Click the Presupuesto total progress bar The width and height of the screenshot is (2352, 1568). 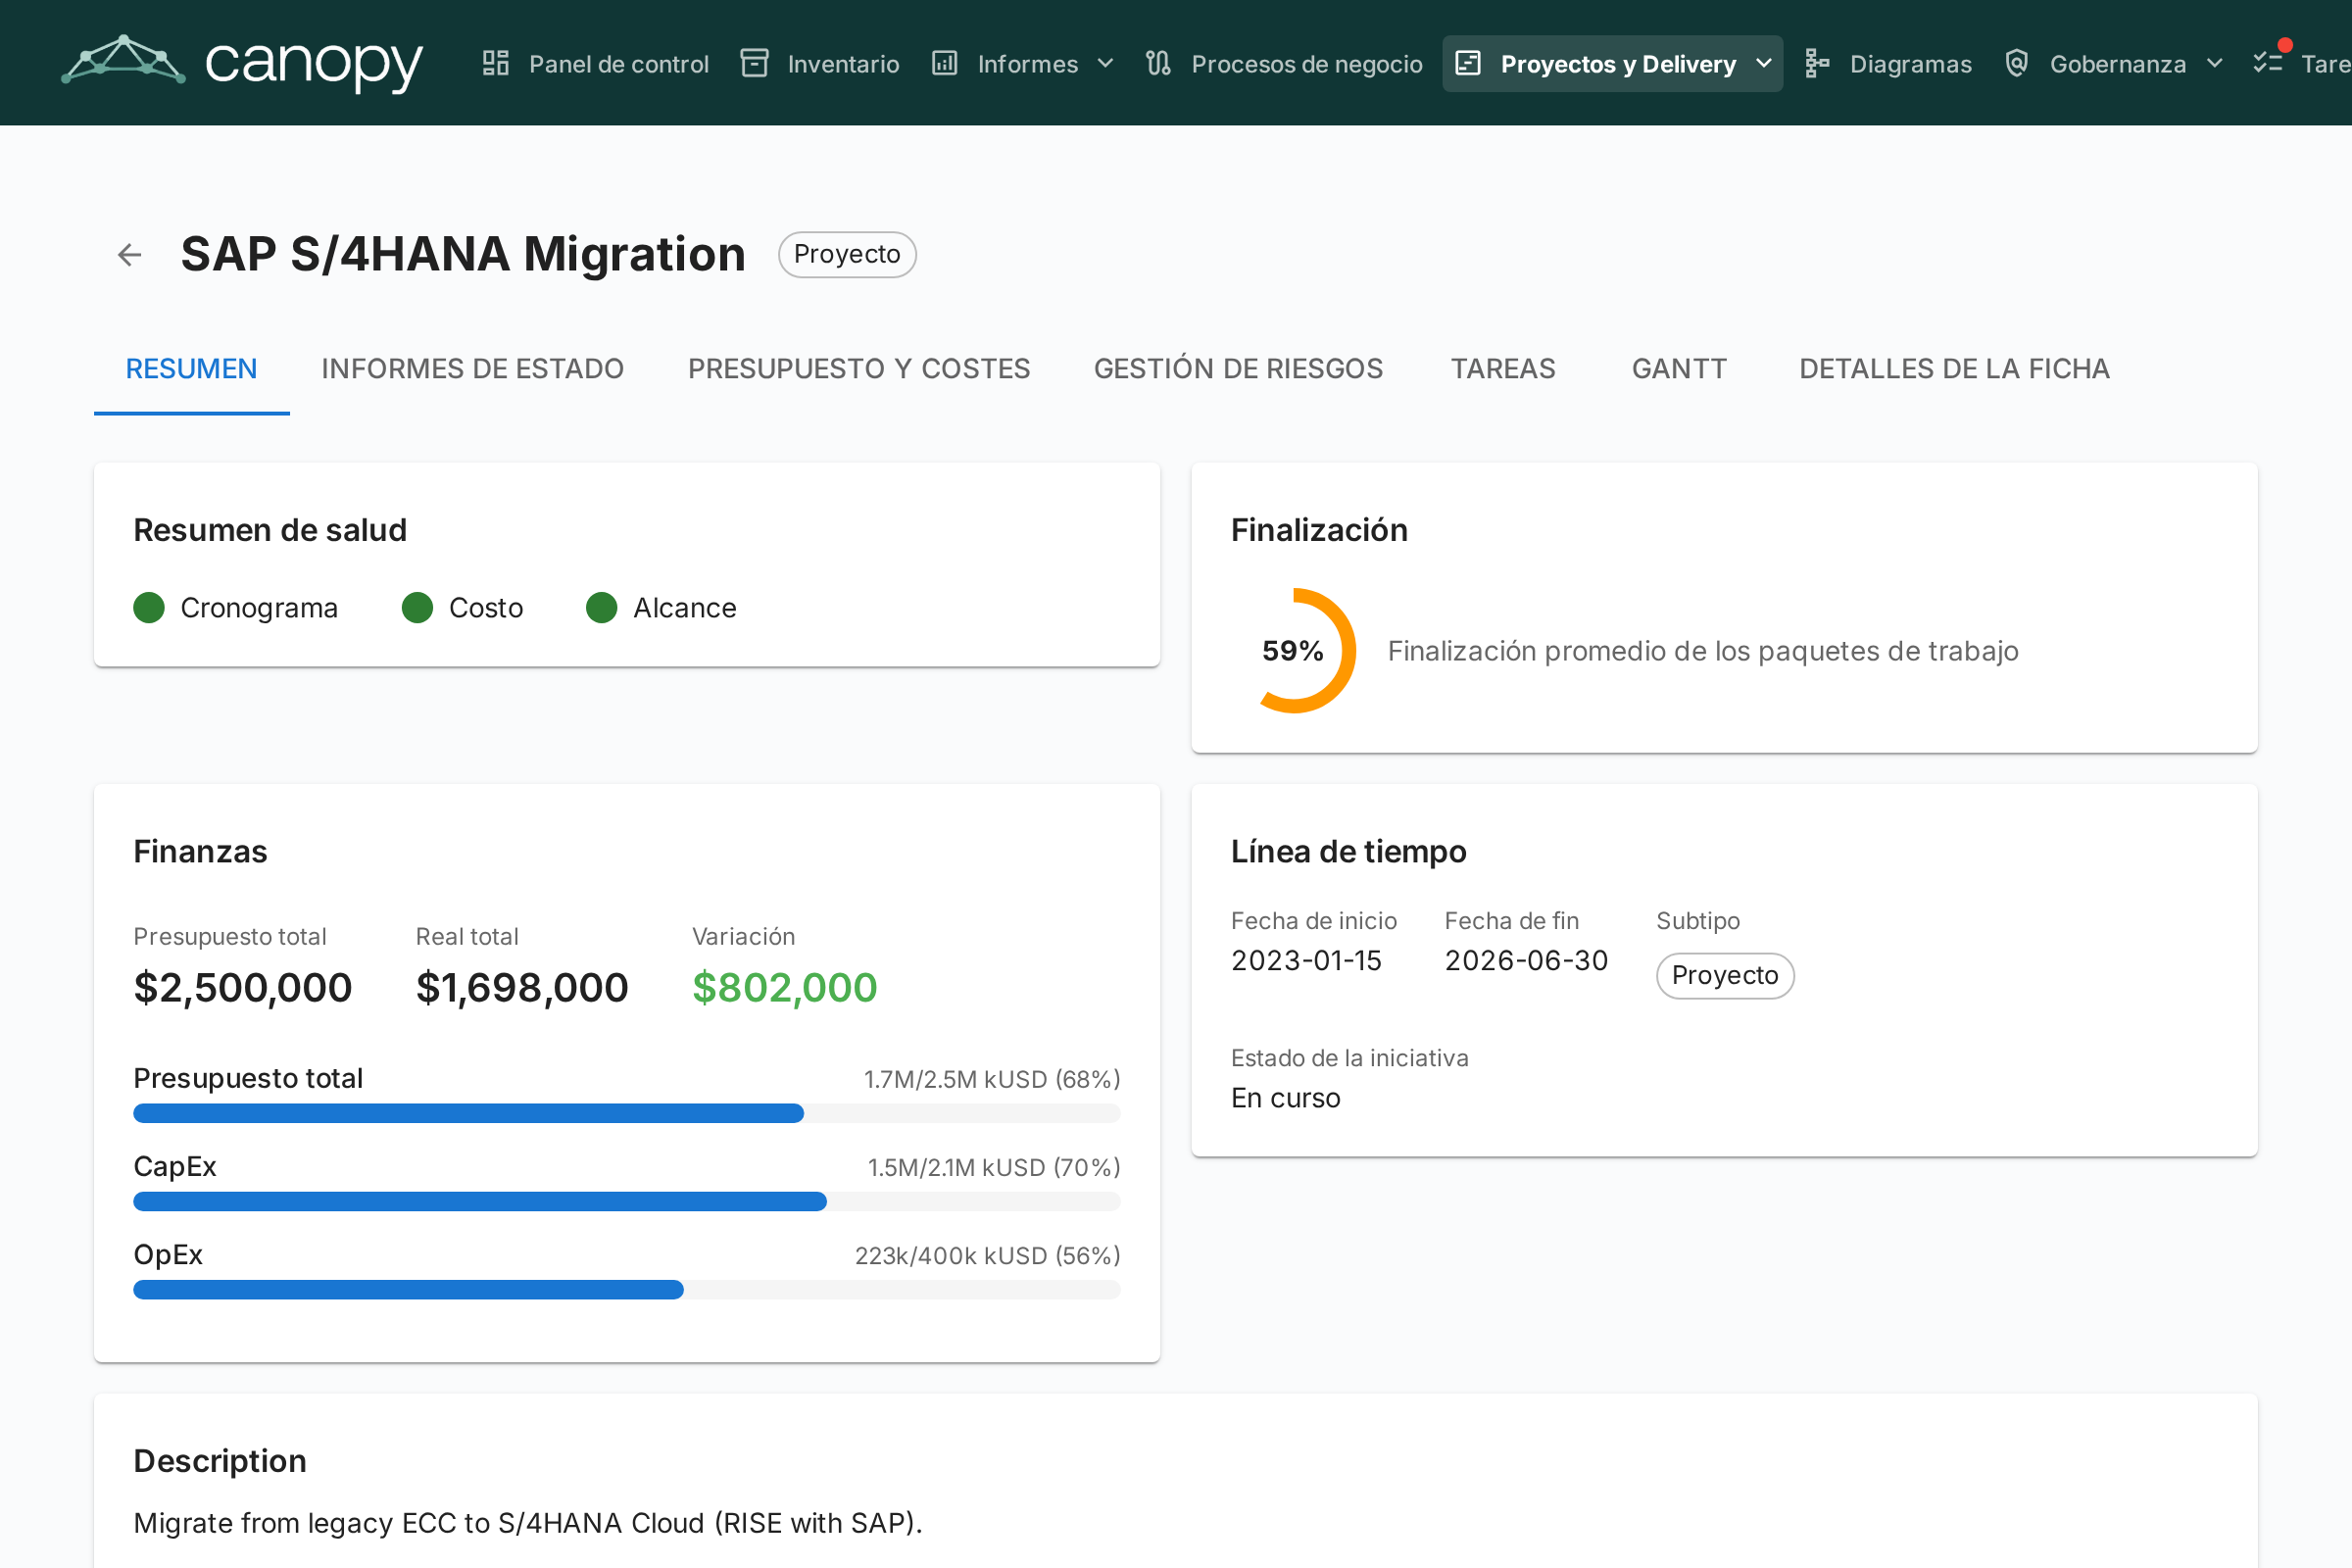(627, 1113)
